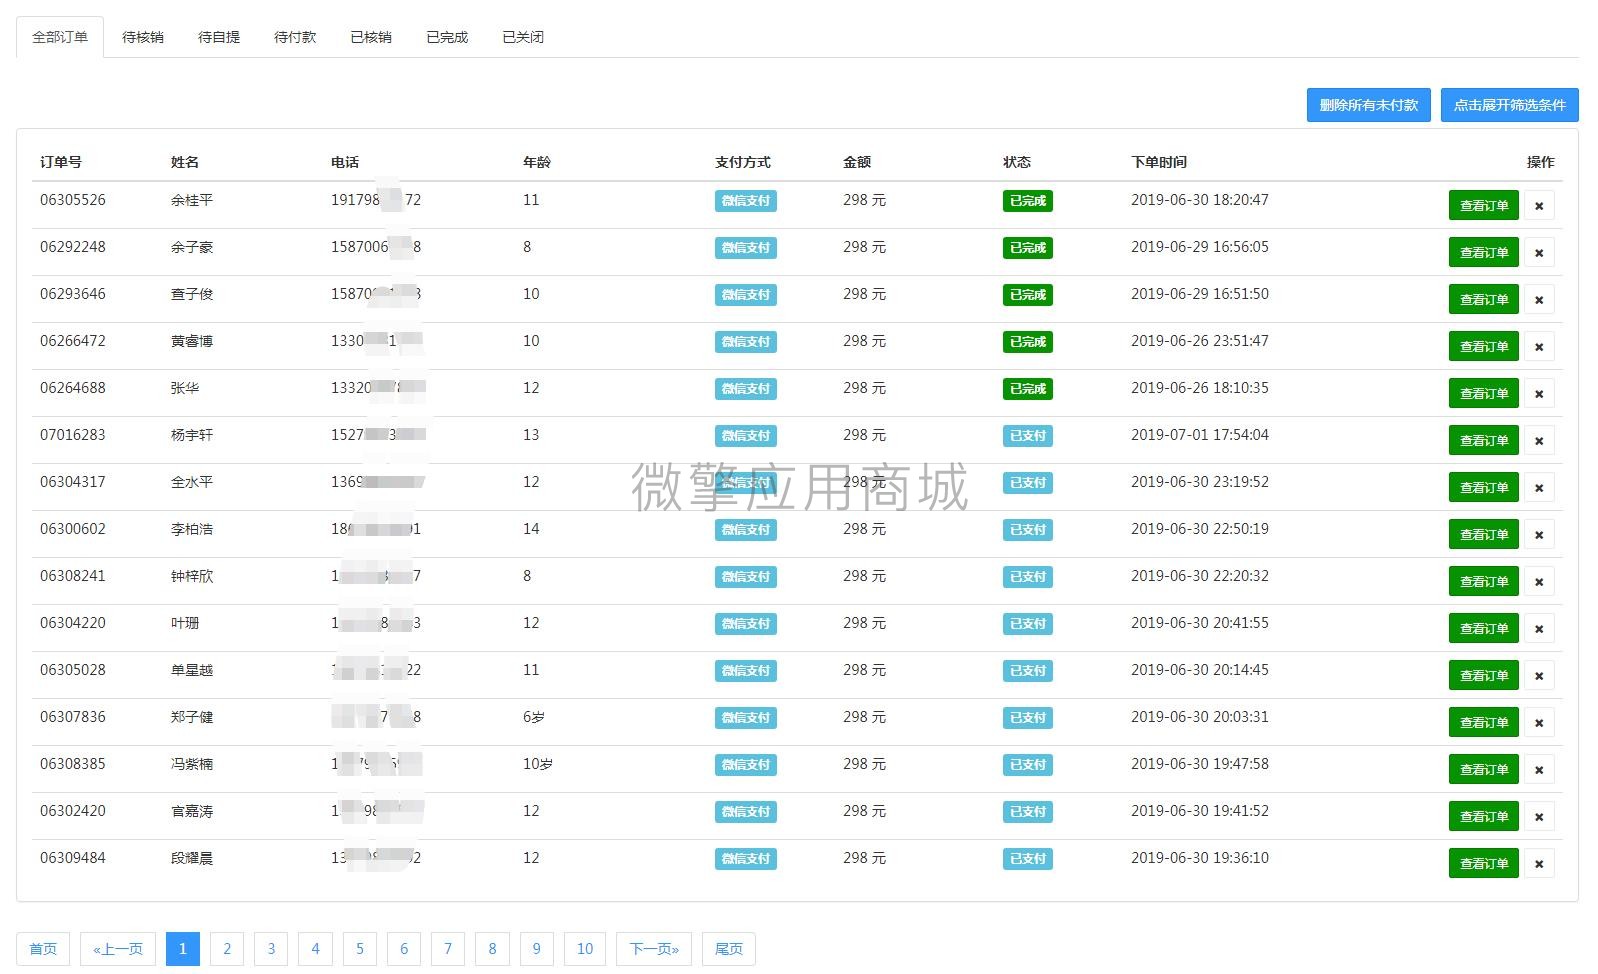Go to page 8
The width and height of the screenshot is (1598, 974).
point(492,949)
